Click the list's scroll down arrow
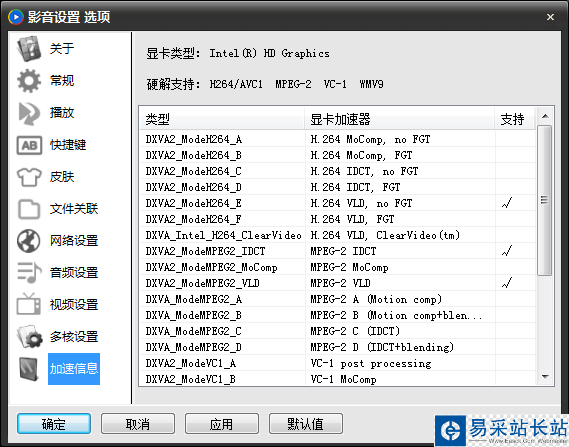Screen dimensions: 569x447 pyautogui.click(x=545, y=377)
